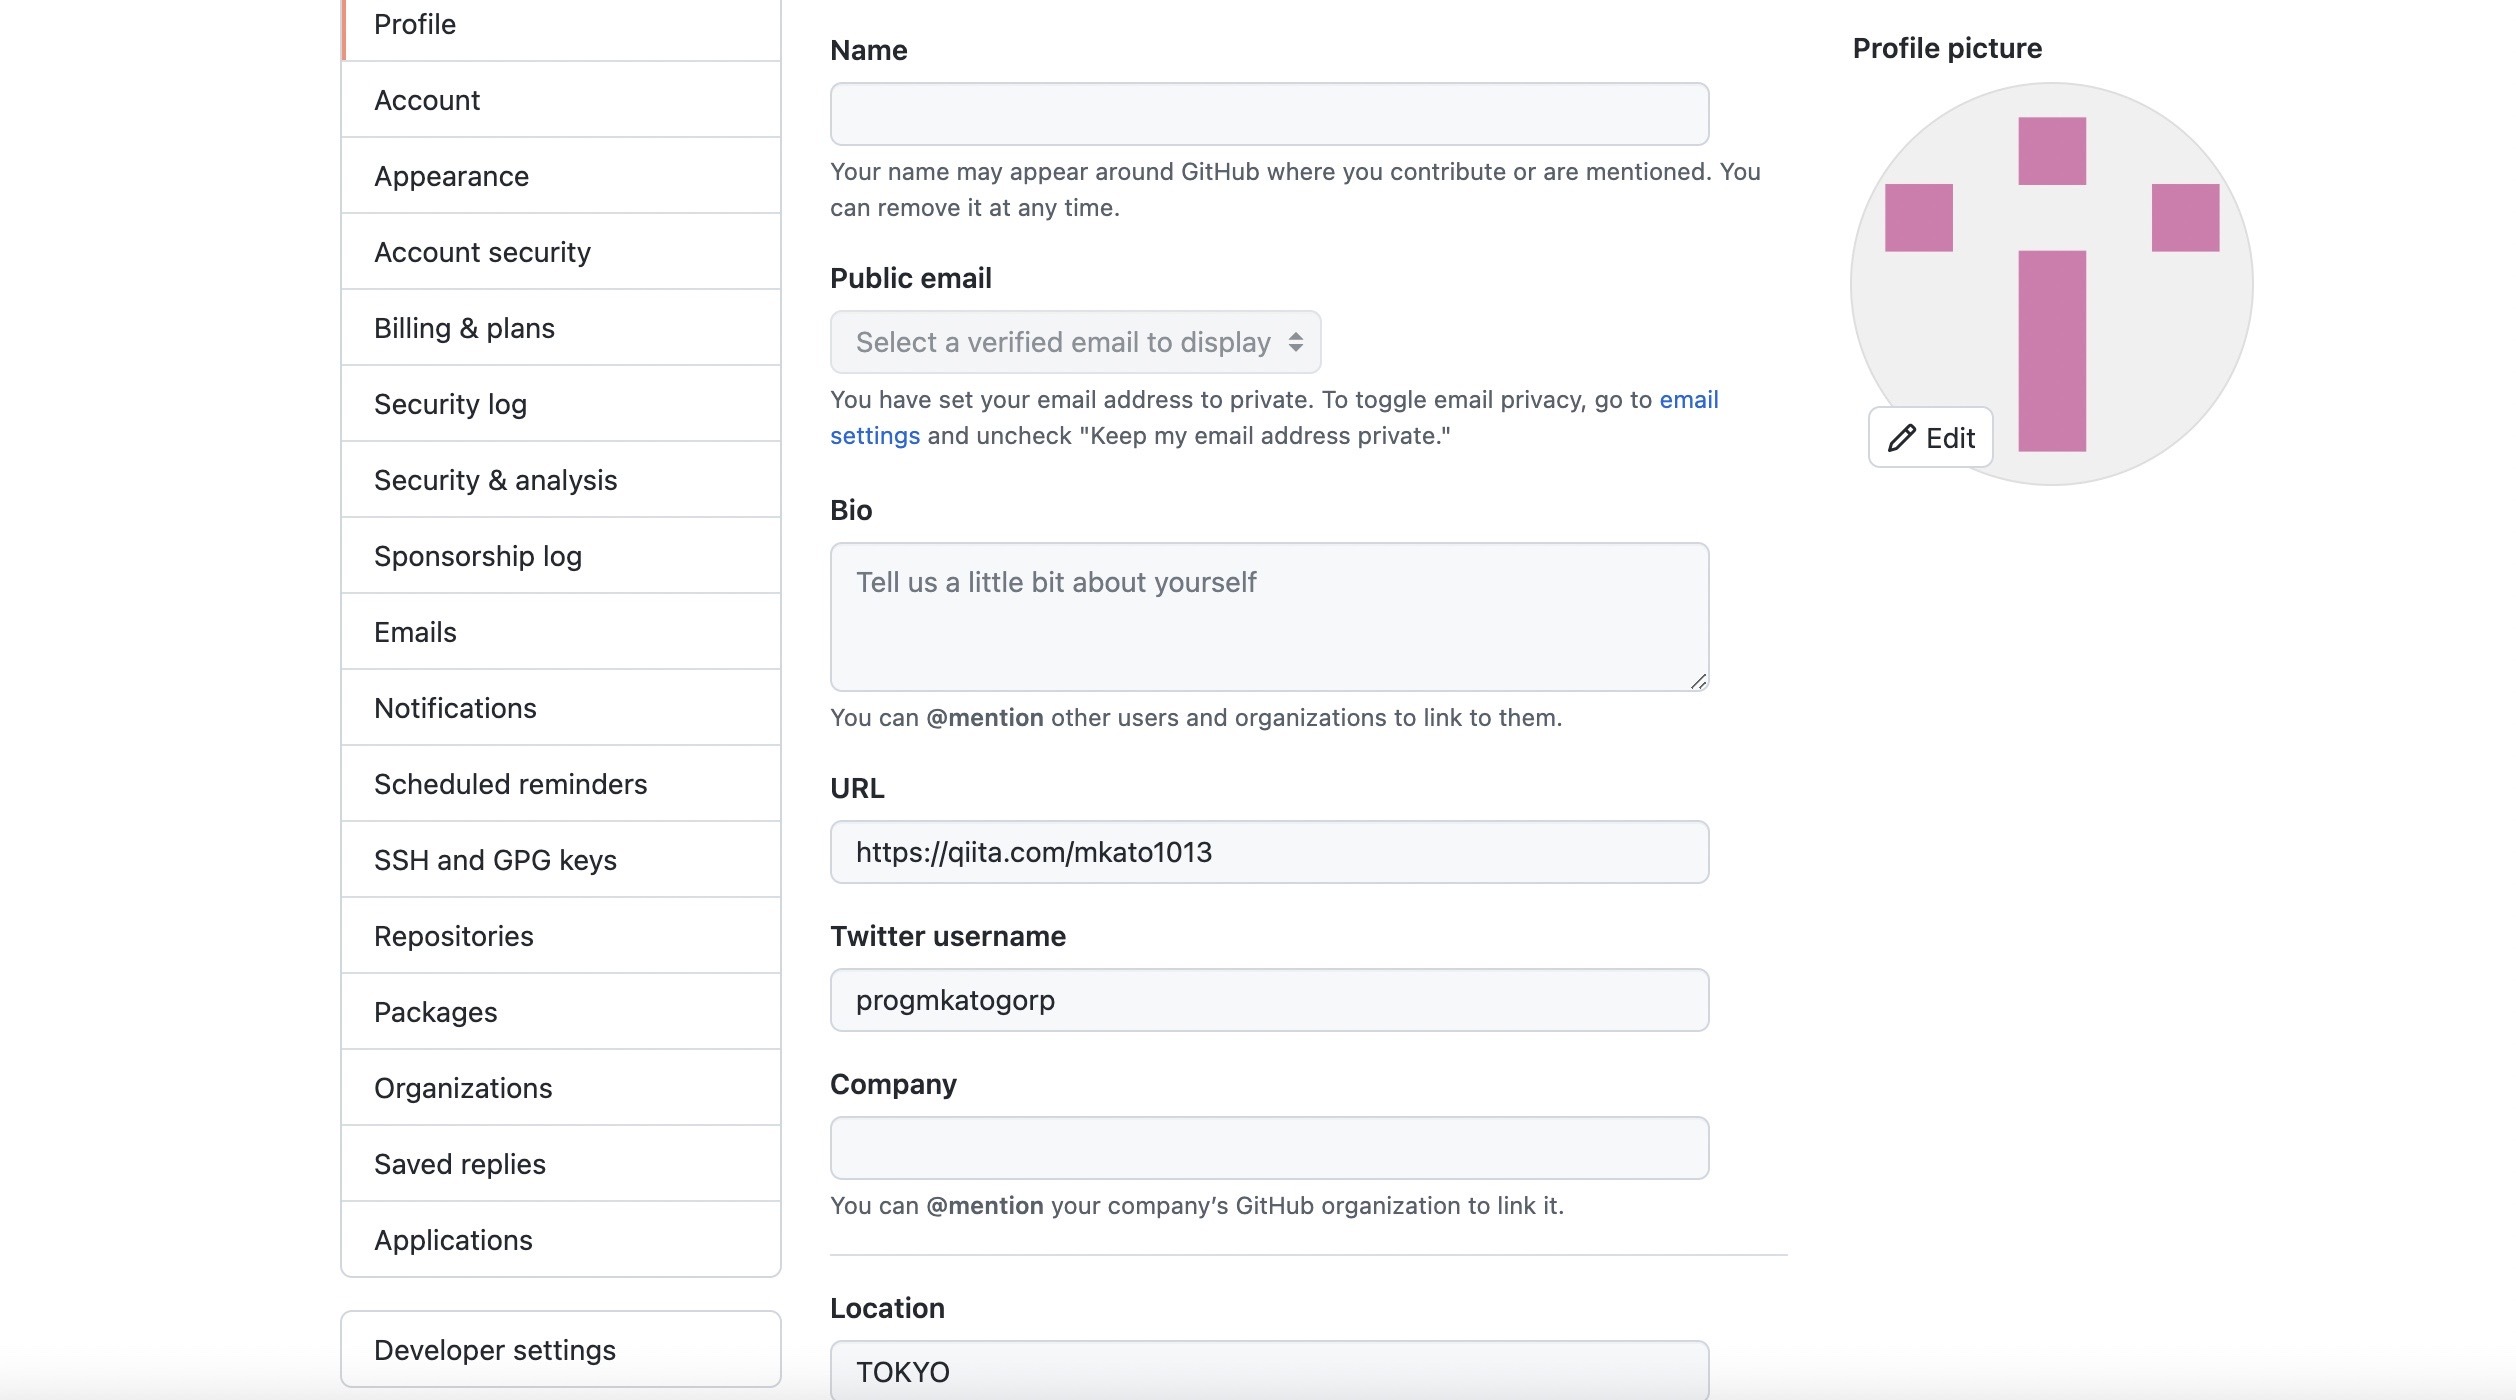The width and height of the screenshot is (2516, 1400).
Task: Click the Bio text area
Action: (1269, 617)
